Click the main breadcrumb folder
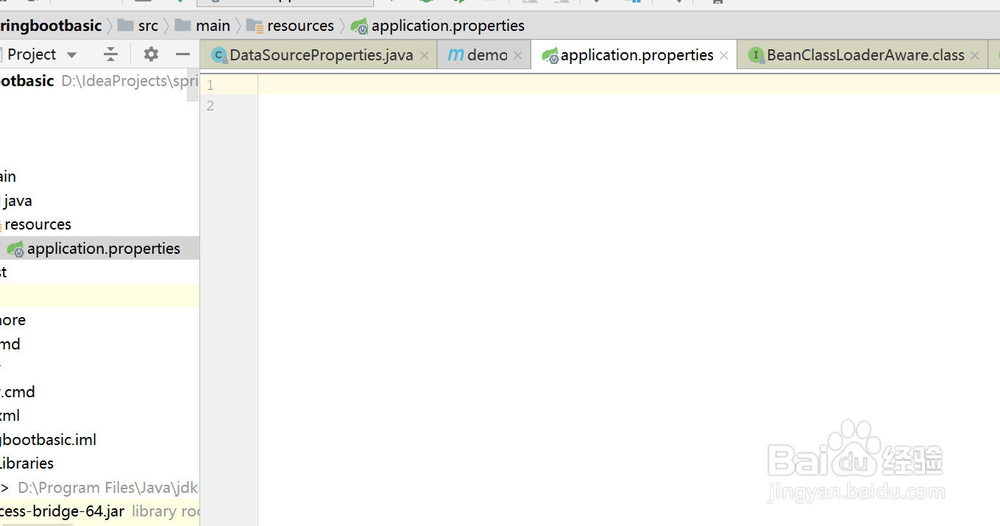Image resolution: width=1000 pixels, height=526 pixels. [202, 26]
